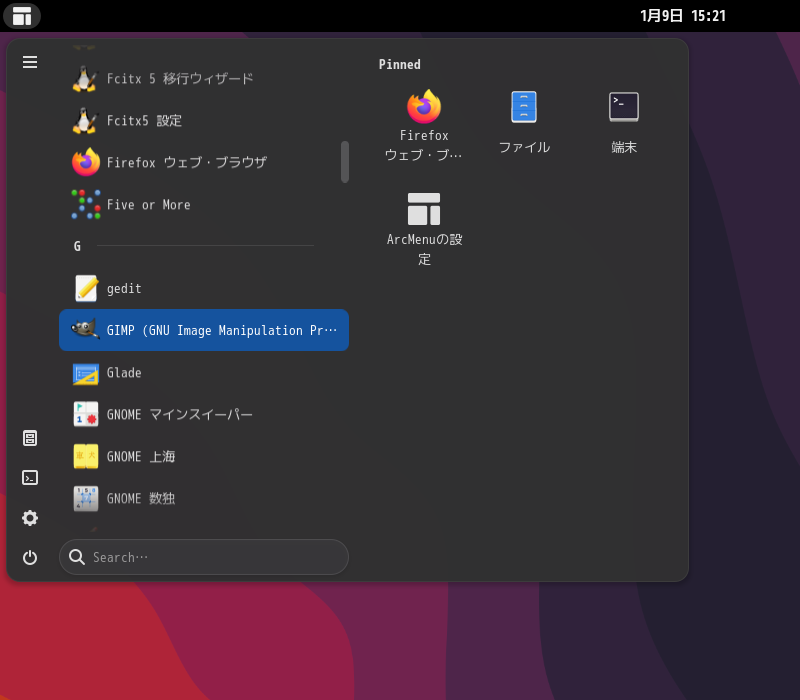Launch Fcitx5 設定 penguin icon

85,121
